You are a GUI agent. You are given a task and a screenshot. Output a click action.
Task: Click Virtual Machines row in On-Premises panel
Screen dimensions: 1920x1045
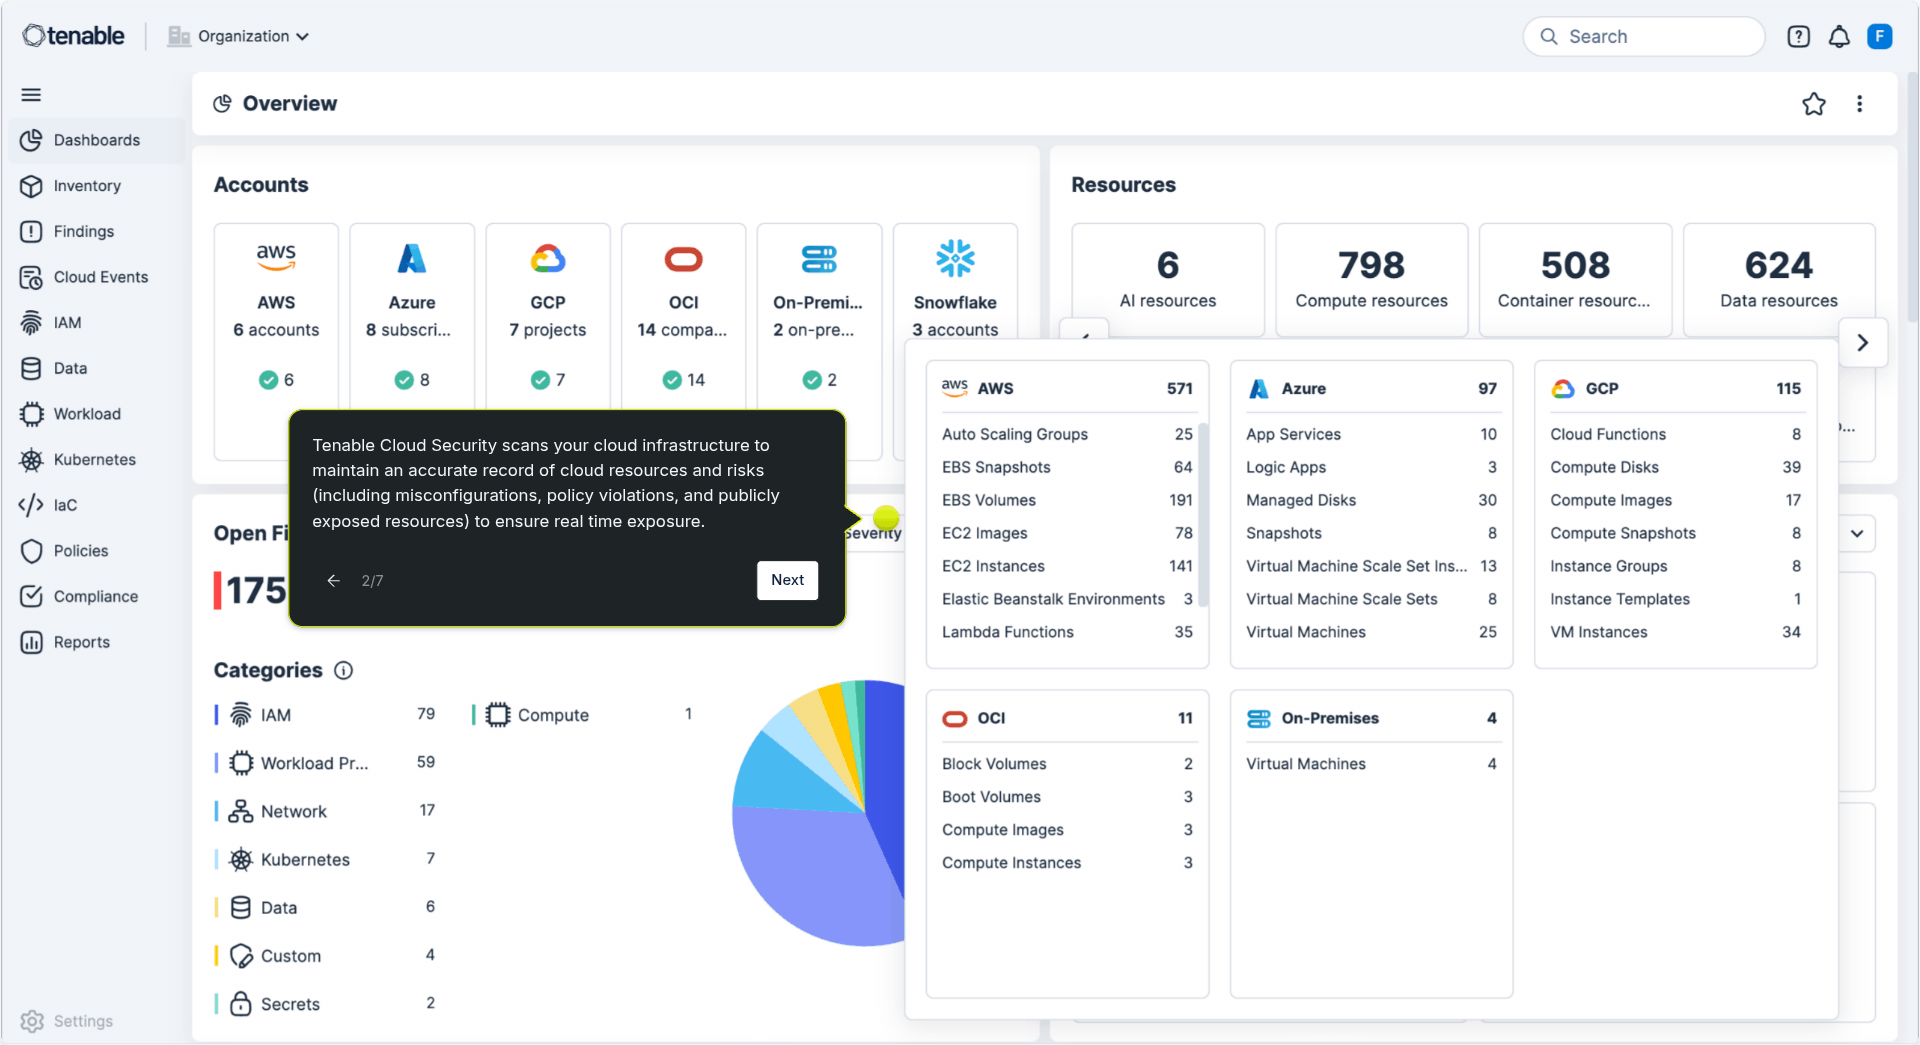pos(1371,764)
